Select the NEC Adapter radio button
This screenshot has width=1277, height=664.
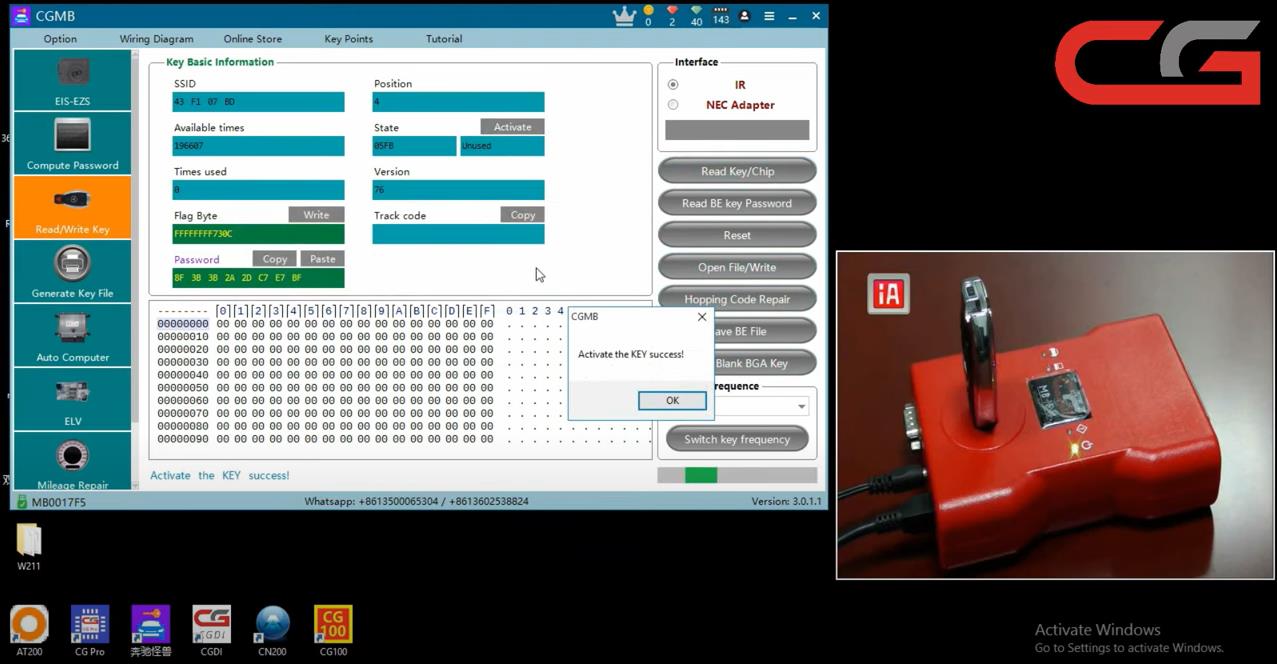click(673, 105)
